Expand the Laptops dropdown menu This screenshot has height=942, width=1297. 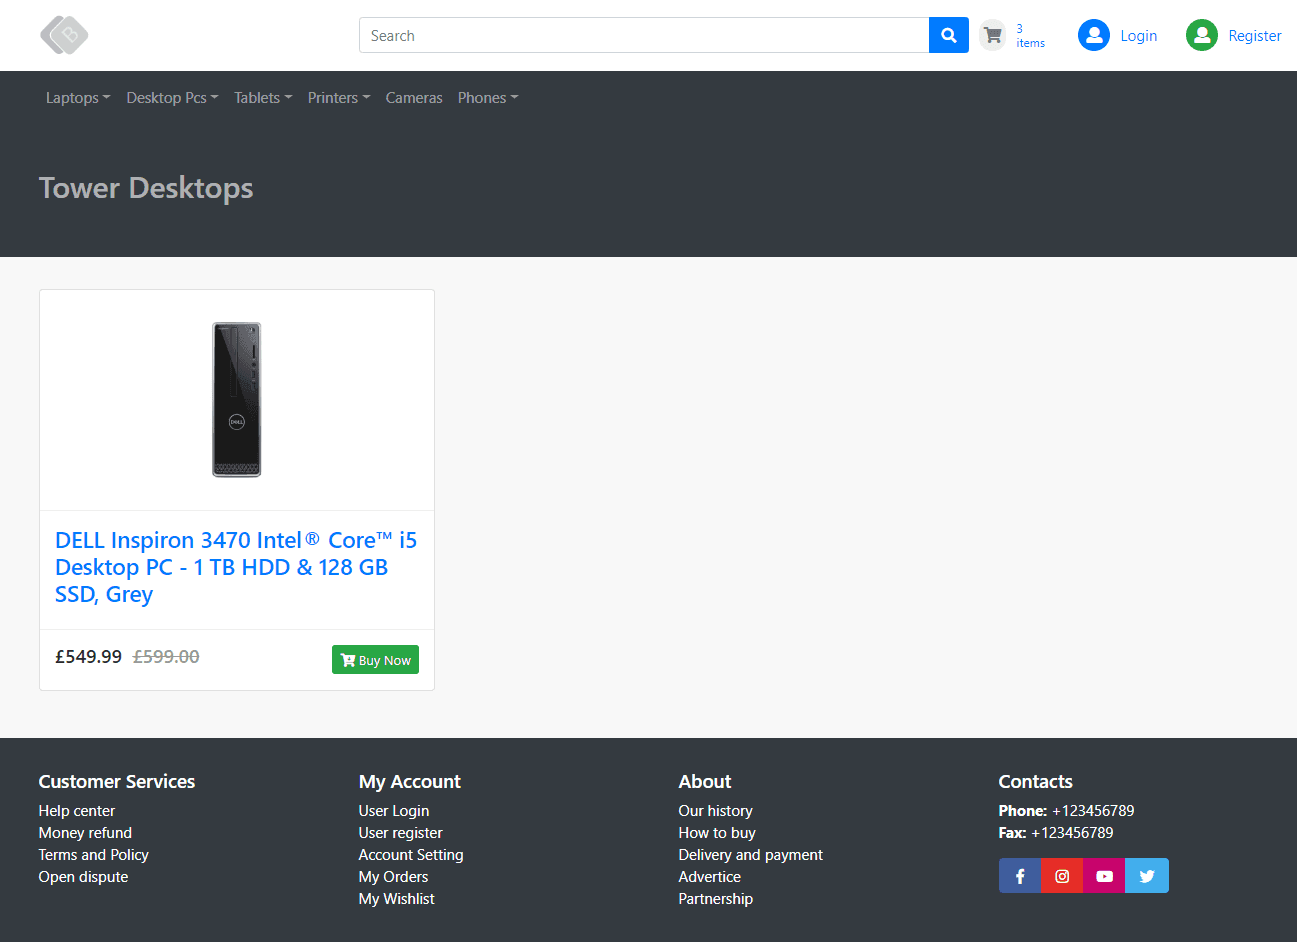78,98
